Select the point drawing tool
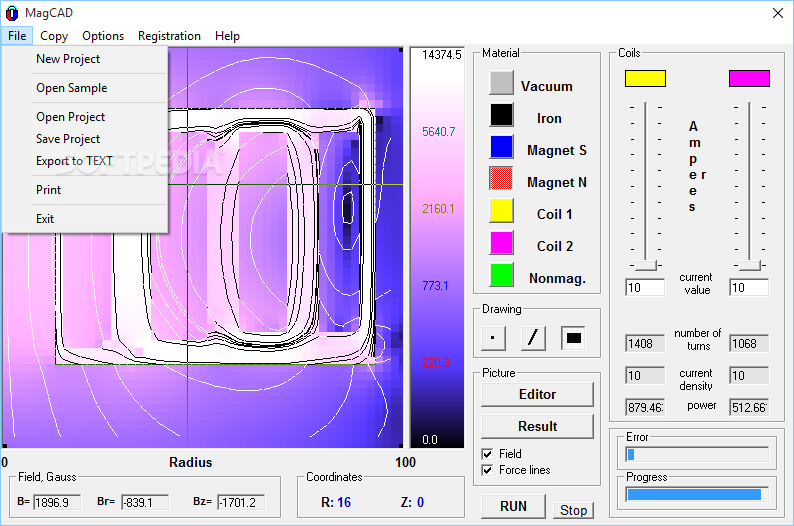Screen dimensions: 794x526 (x=493, y=338)
